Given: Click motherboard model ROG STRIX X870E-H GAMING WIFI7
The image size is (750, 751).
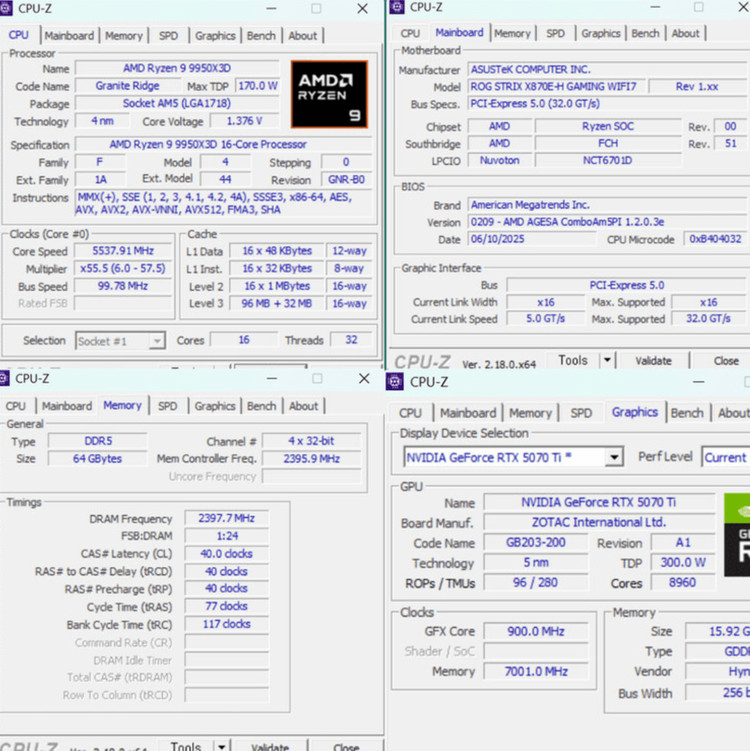Looking at the screenshot, I should coord(556,87).
